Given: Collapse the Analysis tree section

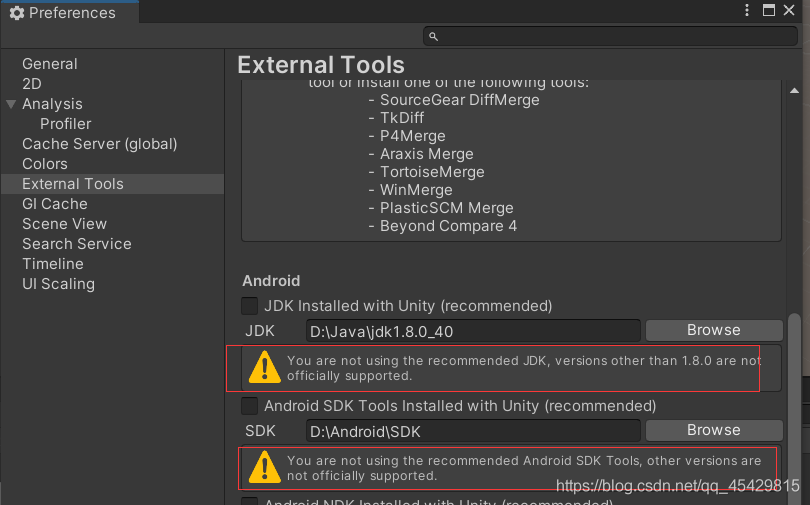Looking at the screenshot, I should (x=11, y=104).
